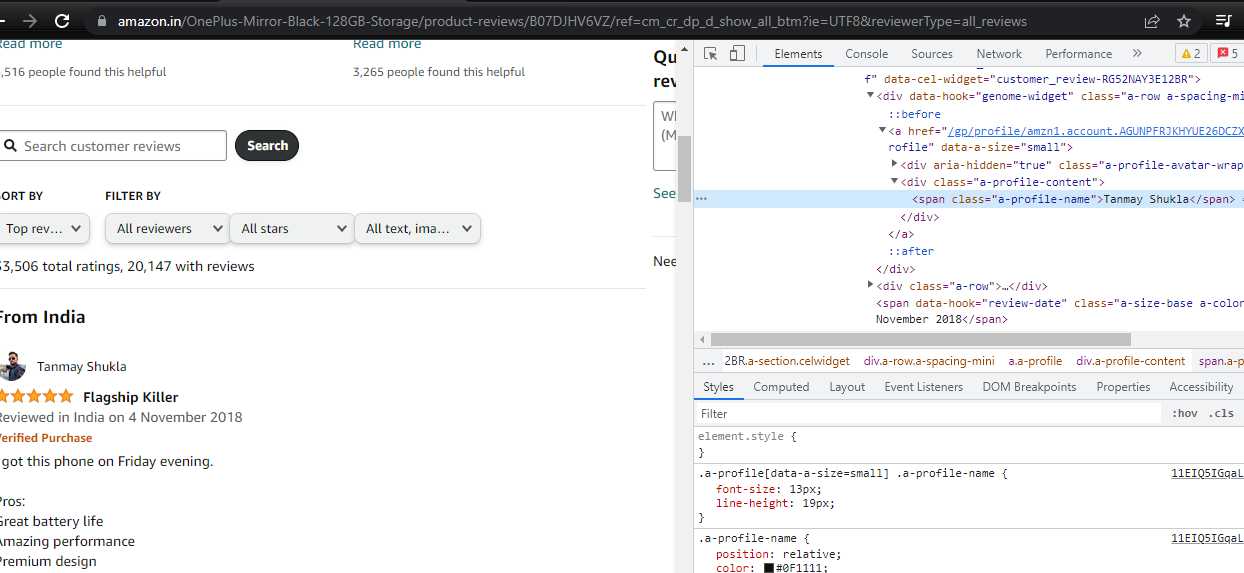Expand the a-profile-avatar-wrapper div
Screen dimensions: 1244x573
coord(894,164)
